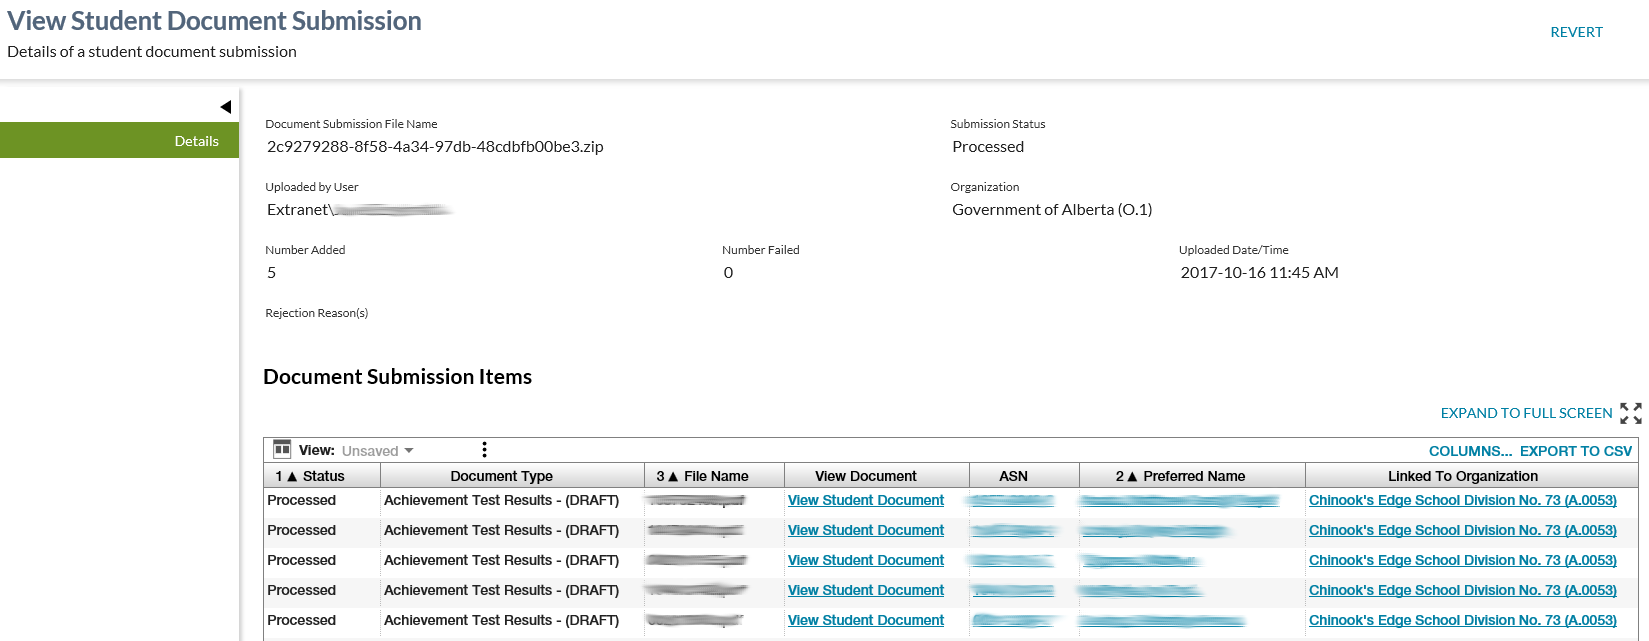Open View Student Document in first row
Screen dimensions: 1649x641
(x=865, y=500)
